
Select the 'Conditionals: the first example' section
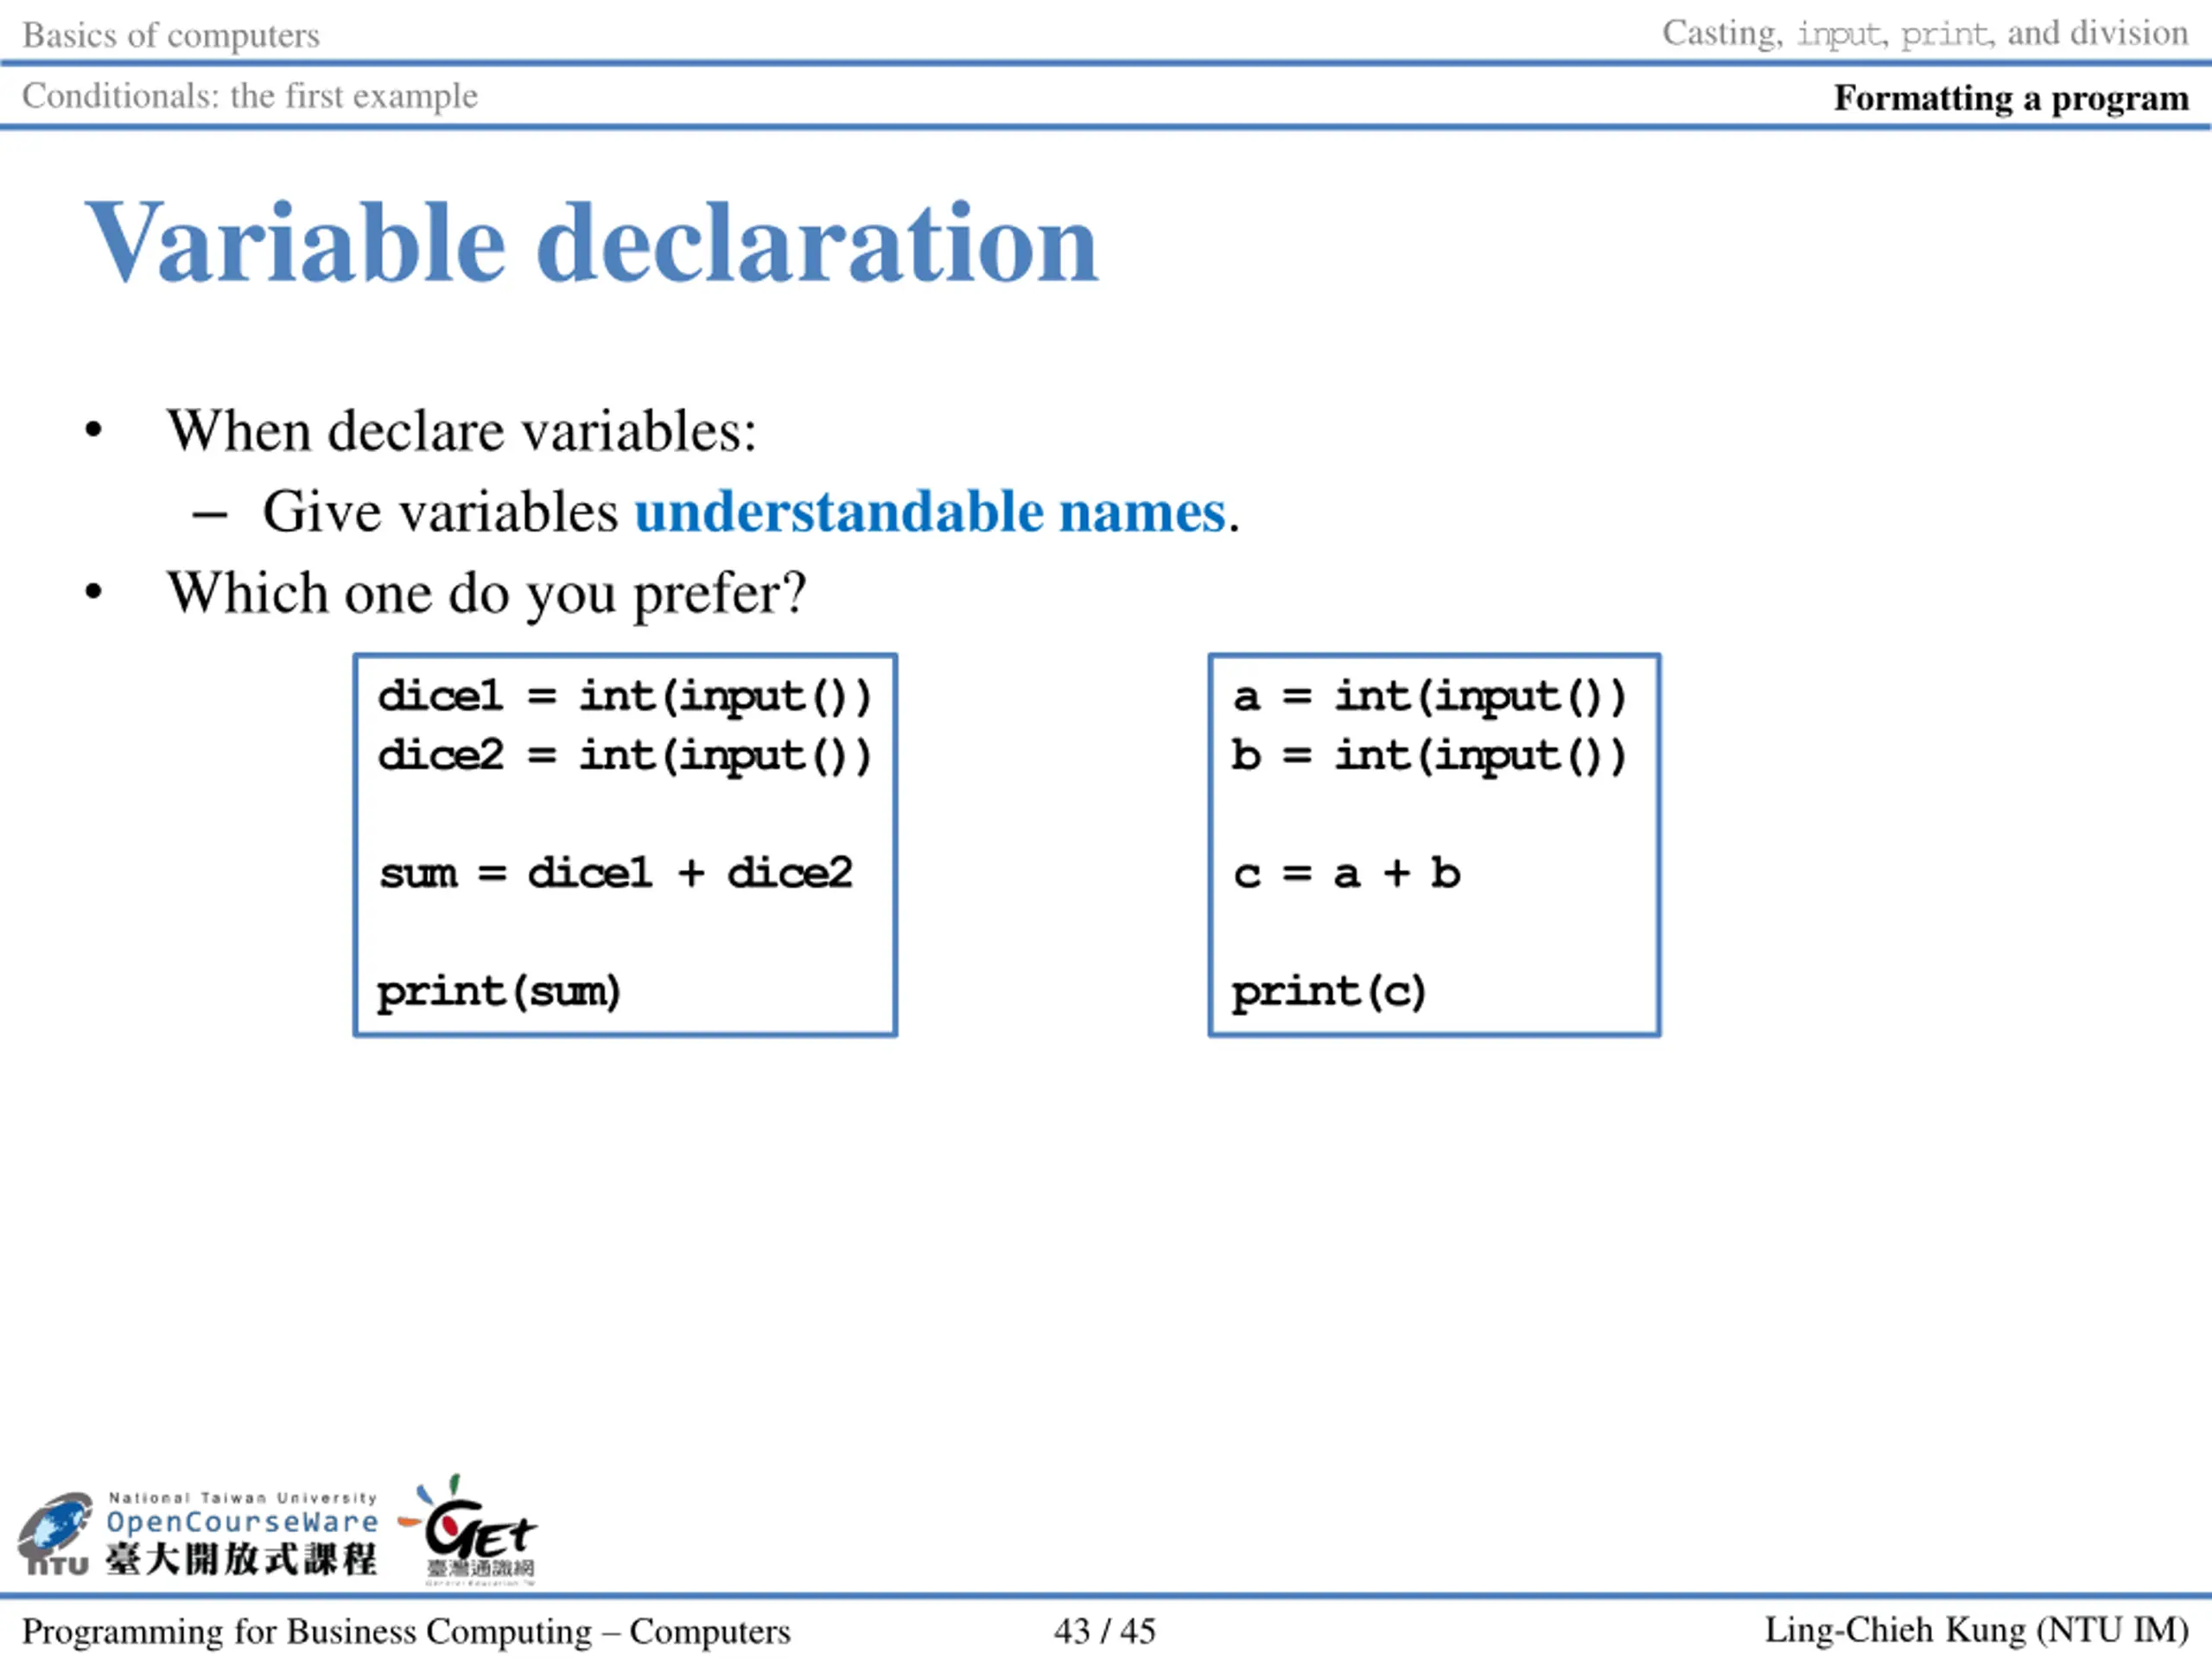250,96
